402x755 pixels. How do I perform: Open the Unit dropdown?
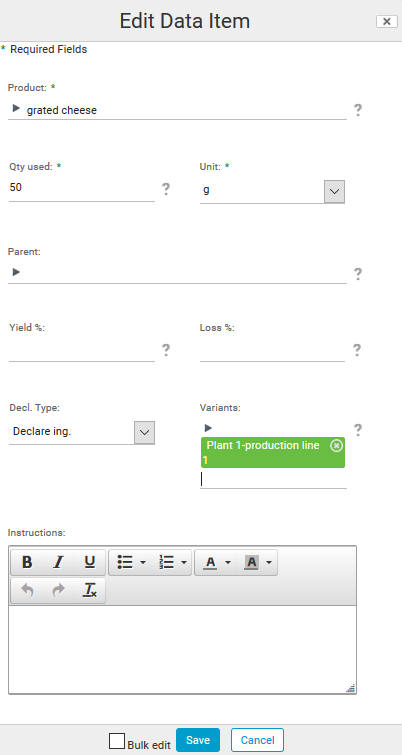(334, 191)
